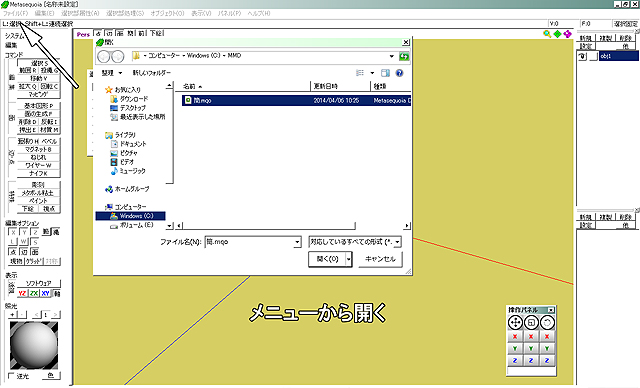
Task: Expand the file name combo box arrow
Action: coord(298,242)
